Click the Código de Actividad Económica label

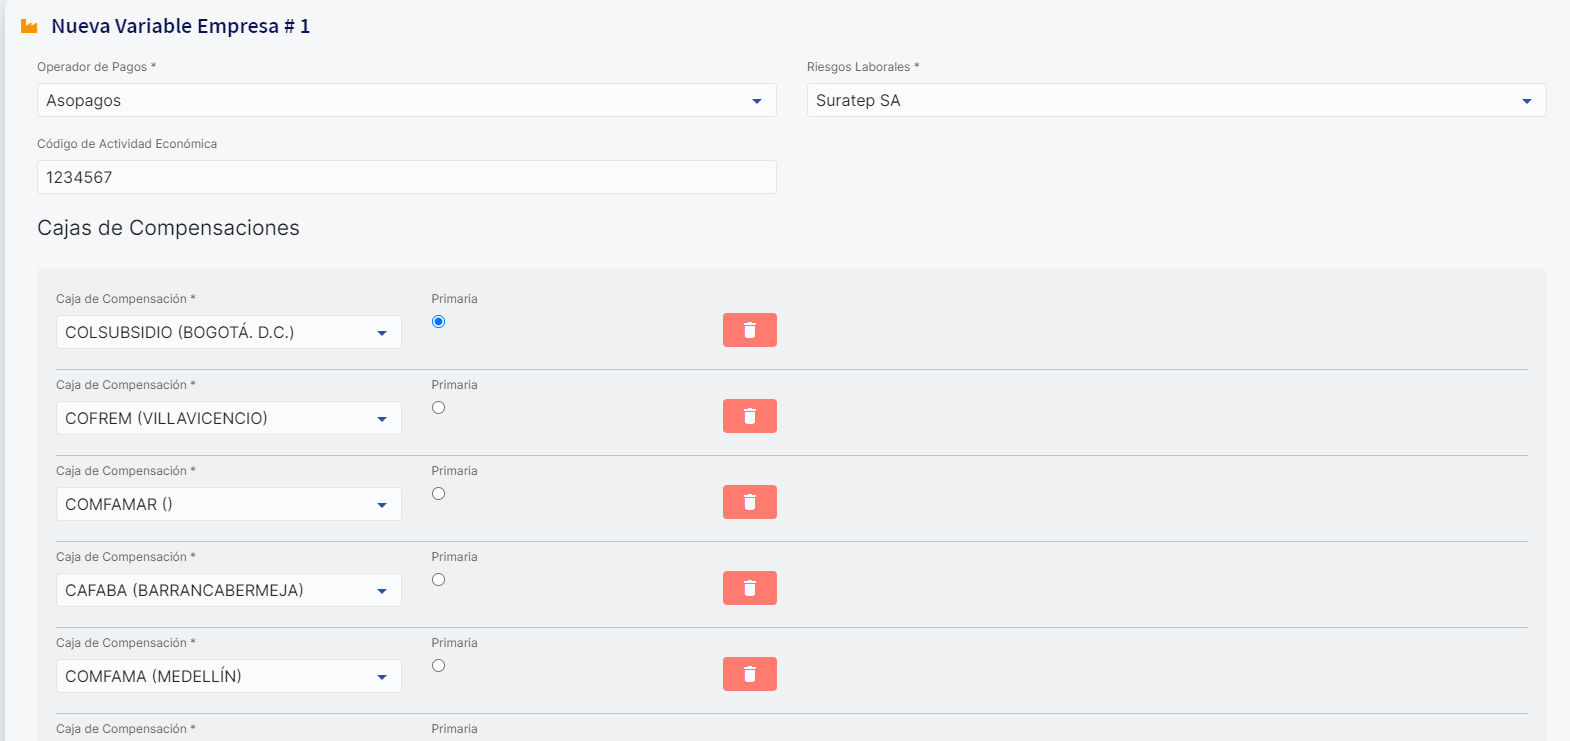[x=127, y=144]
